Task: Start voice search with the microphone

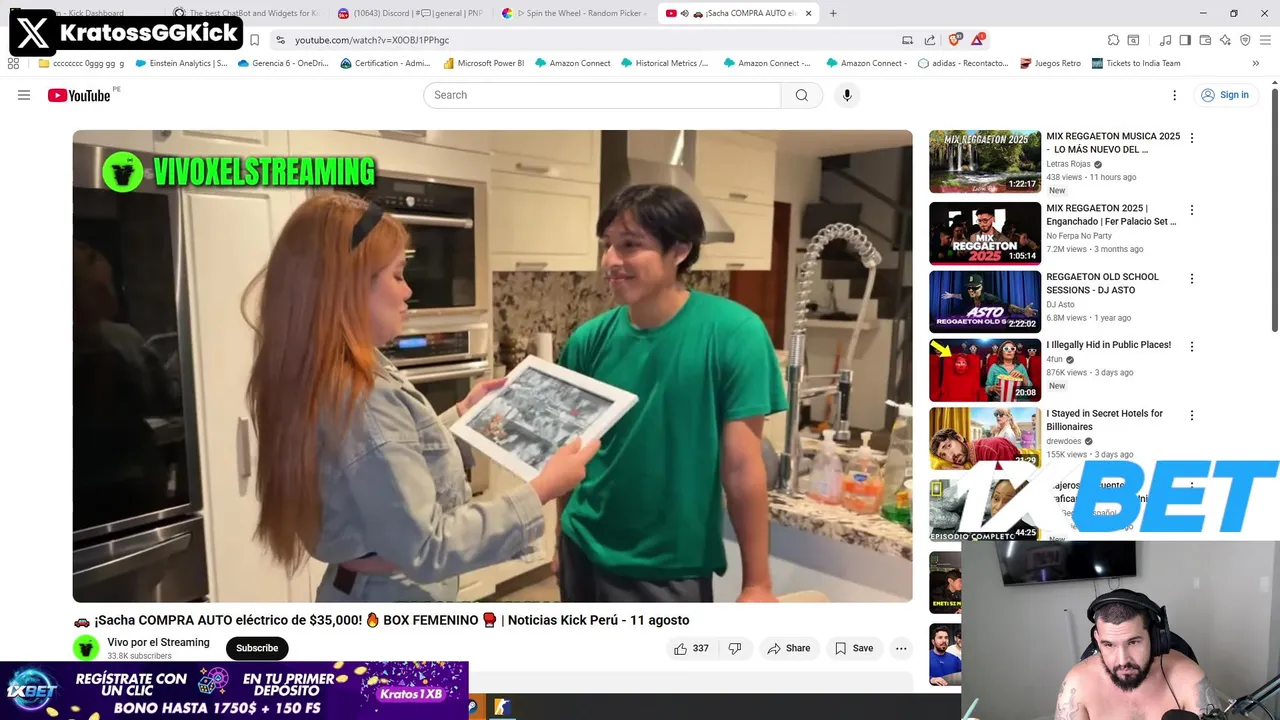Action: (847, 95)
